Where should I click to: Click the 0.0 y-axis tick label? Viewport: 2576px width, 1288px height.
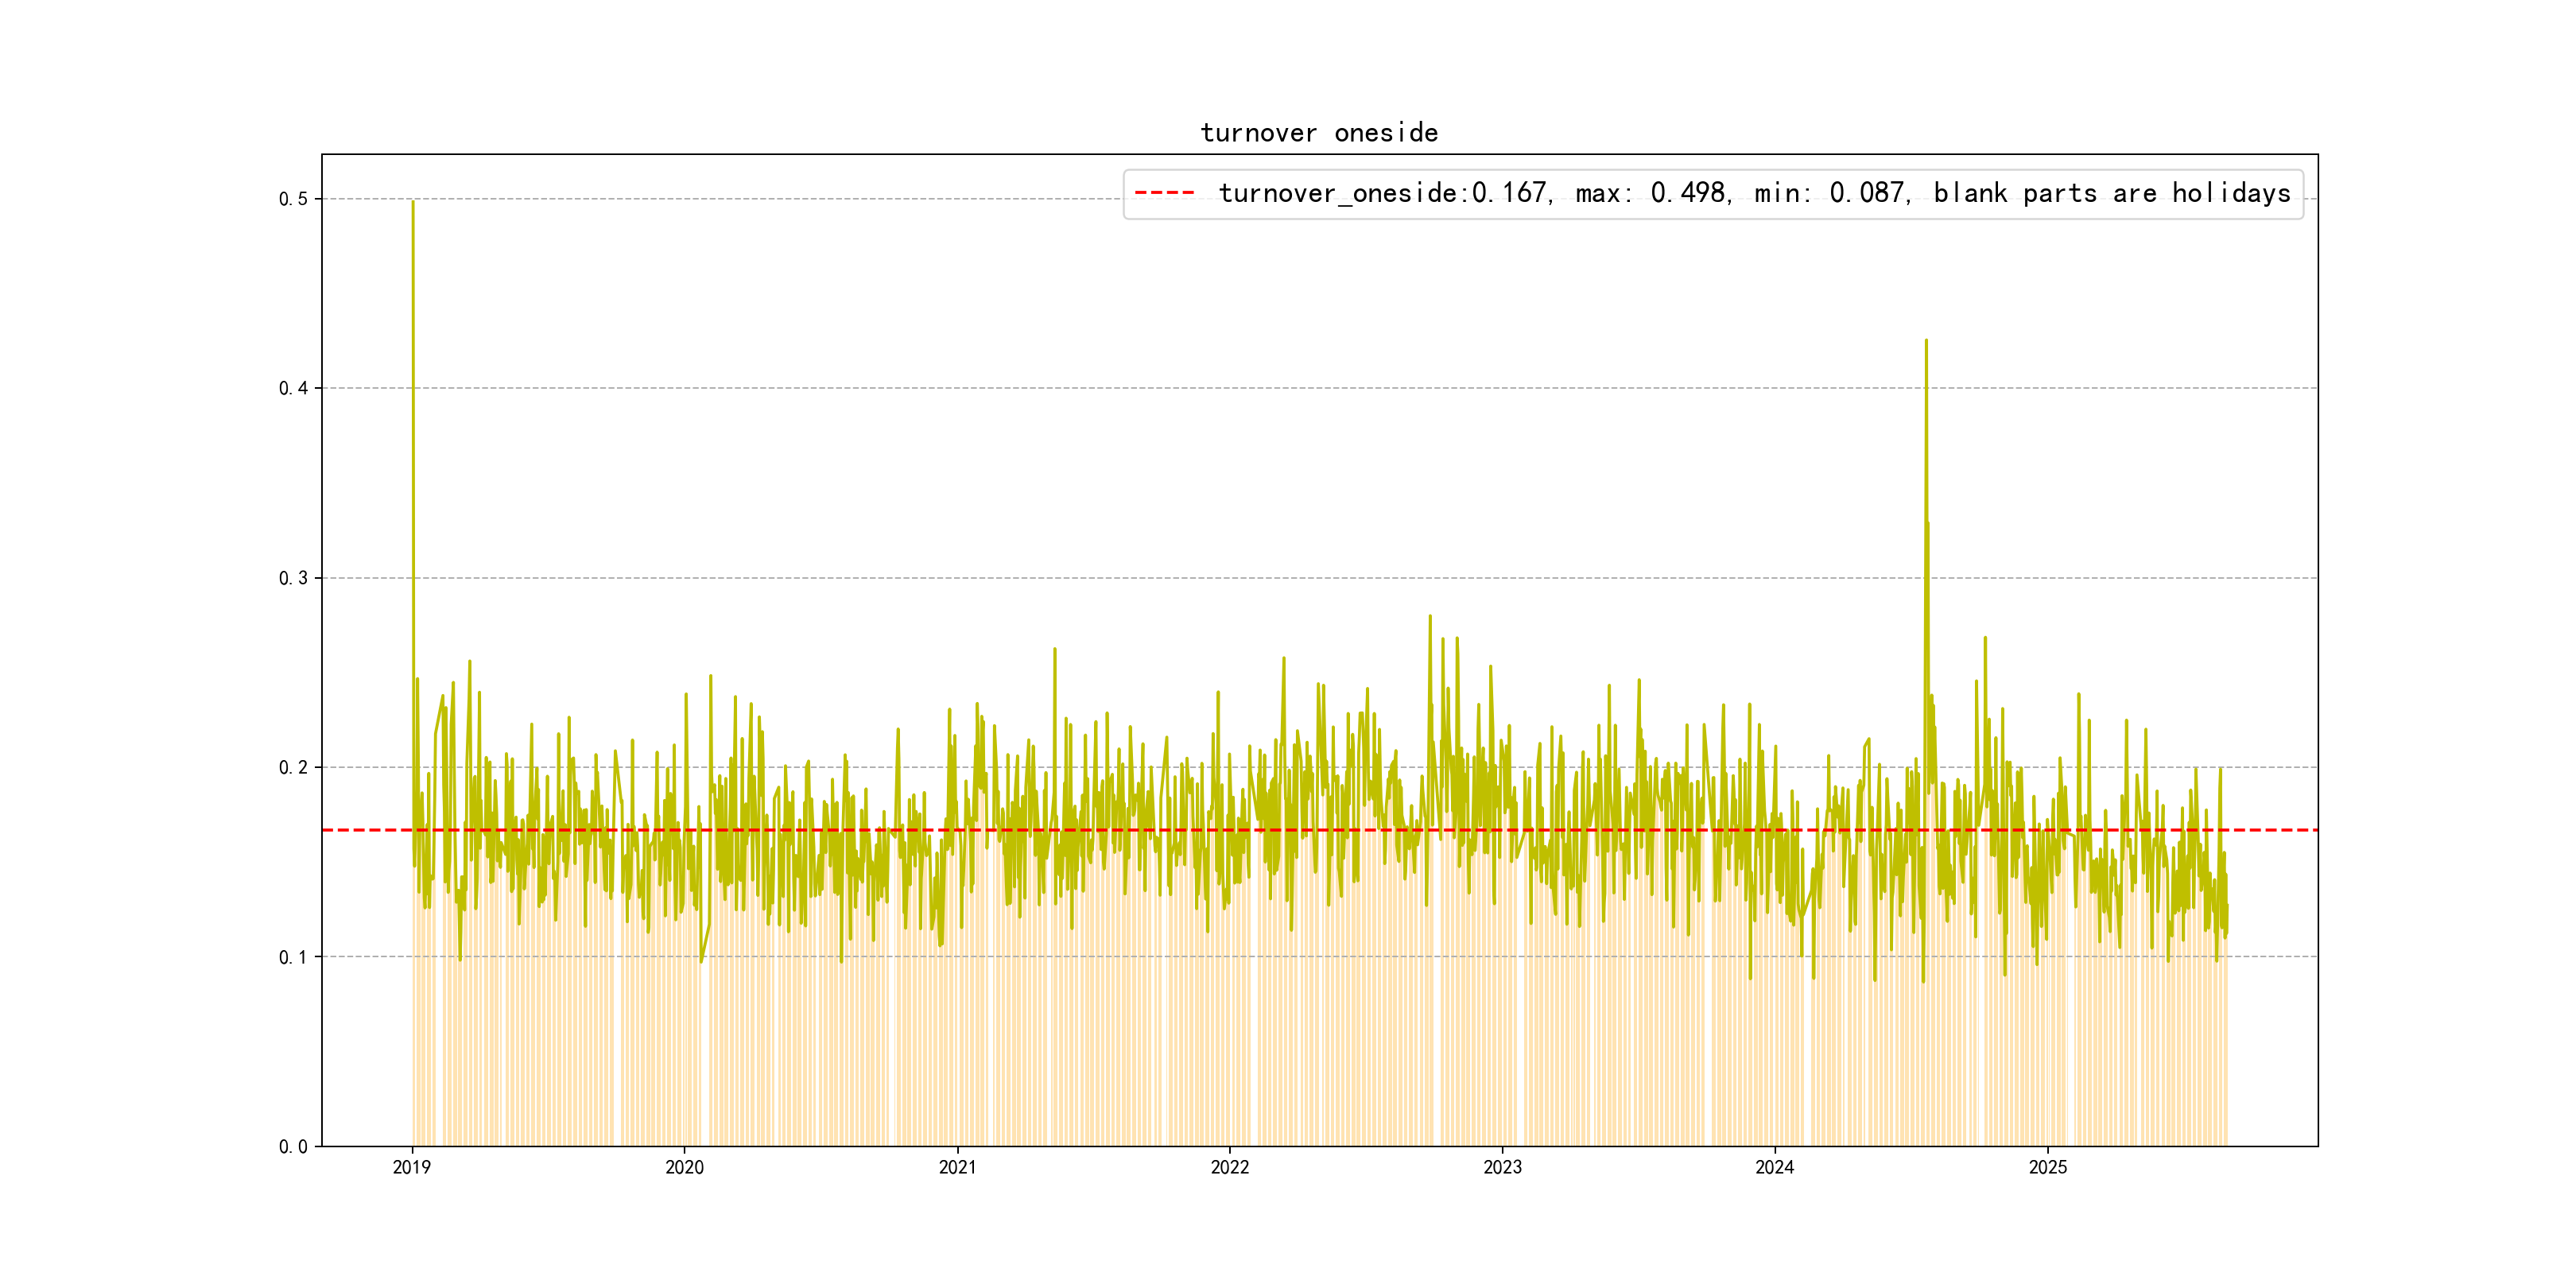293,1146
